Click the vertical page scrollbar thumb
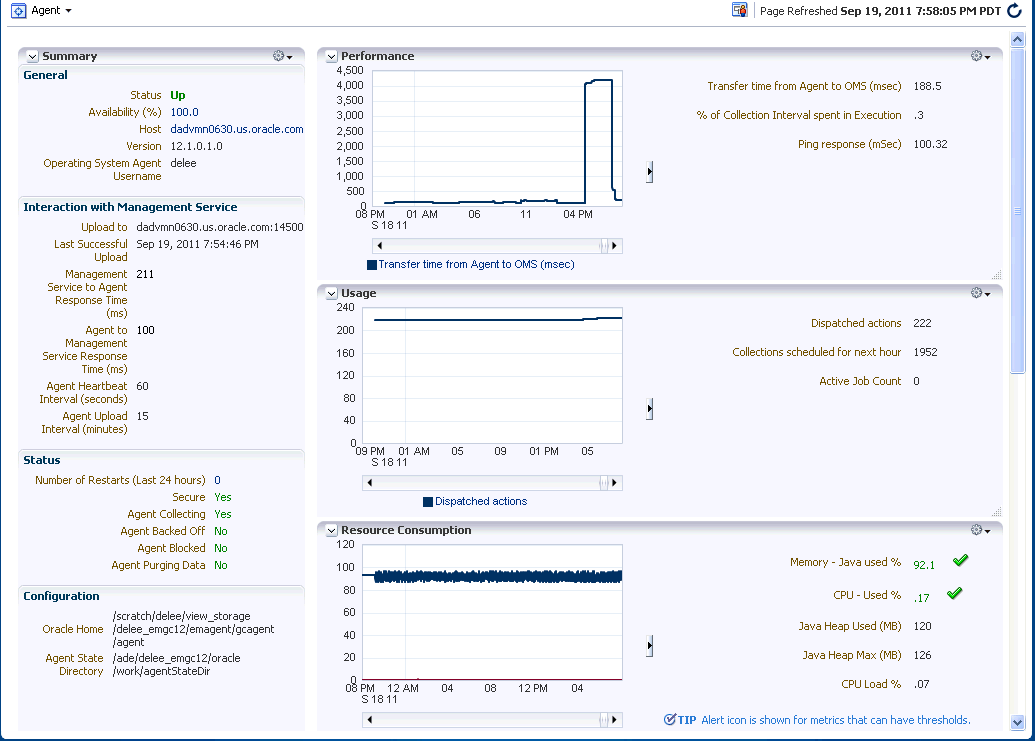This screenshot has height=741, width=1035. tap(1017, 211)
